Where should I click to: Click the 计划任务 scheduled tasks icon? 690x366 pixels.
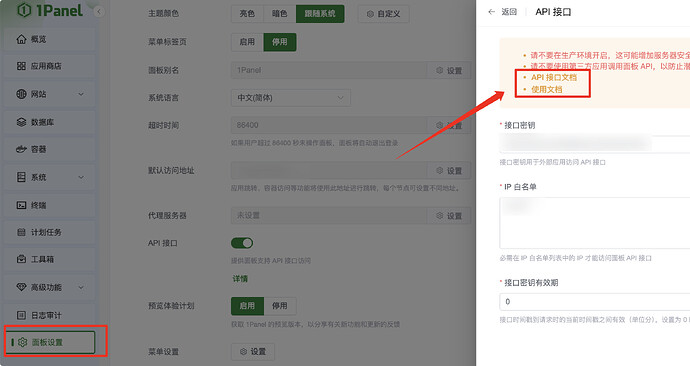pos(21,232)
